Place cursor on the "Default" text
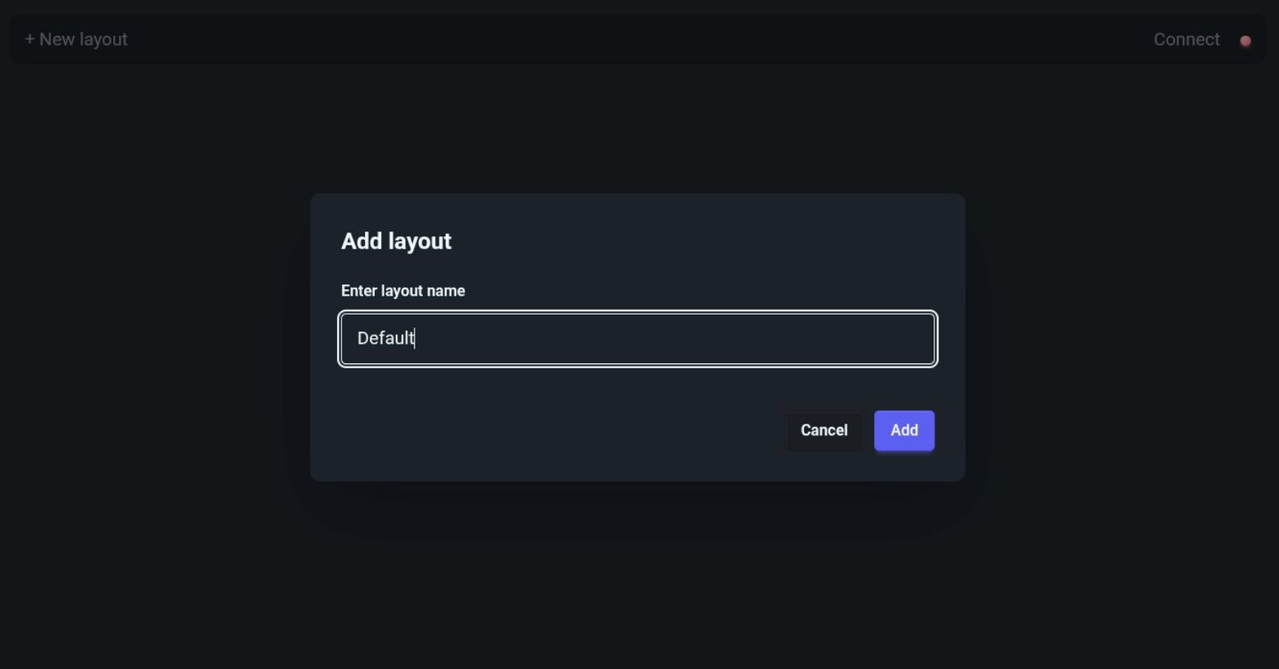This screenshot has width=1279, height=669. tap(385, 339)
